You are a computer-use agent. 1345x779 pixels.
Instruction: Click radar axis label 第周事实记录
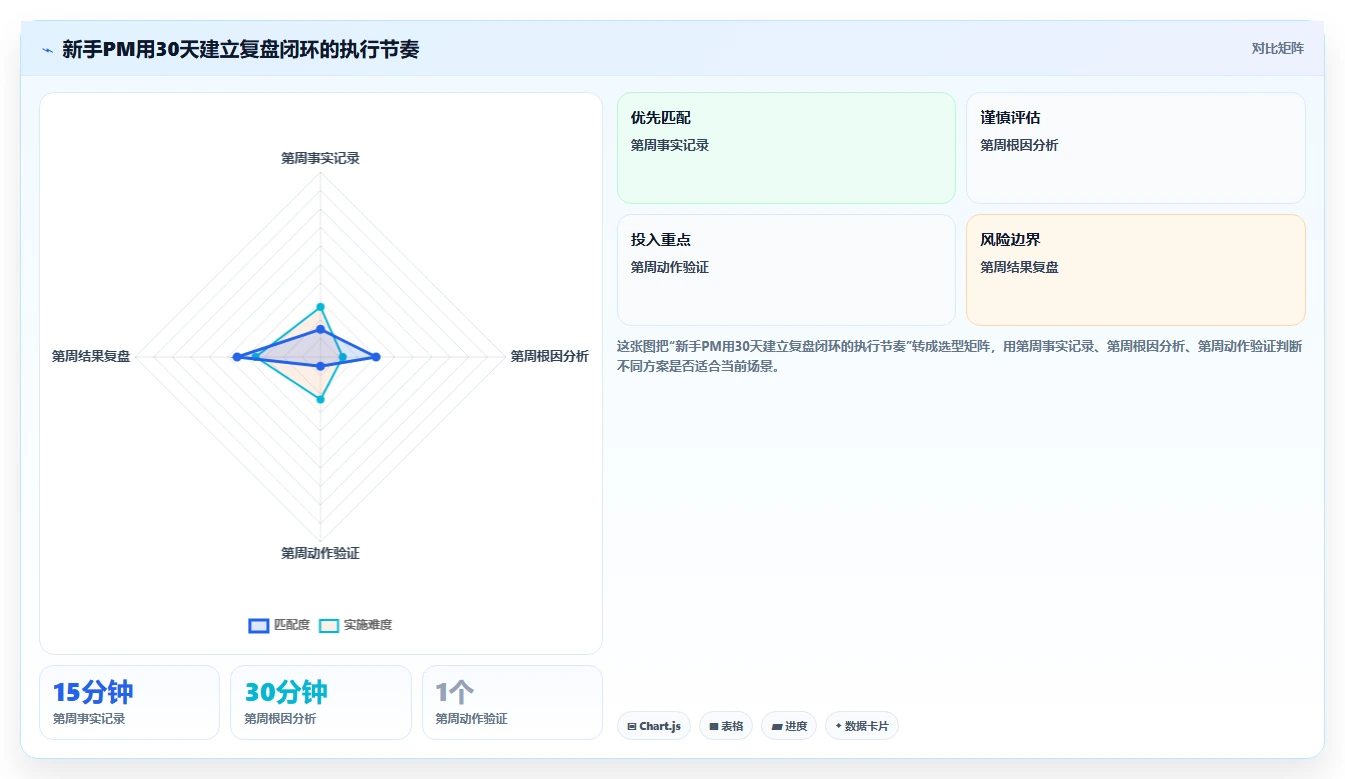point(320,158)
